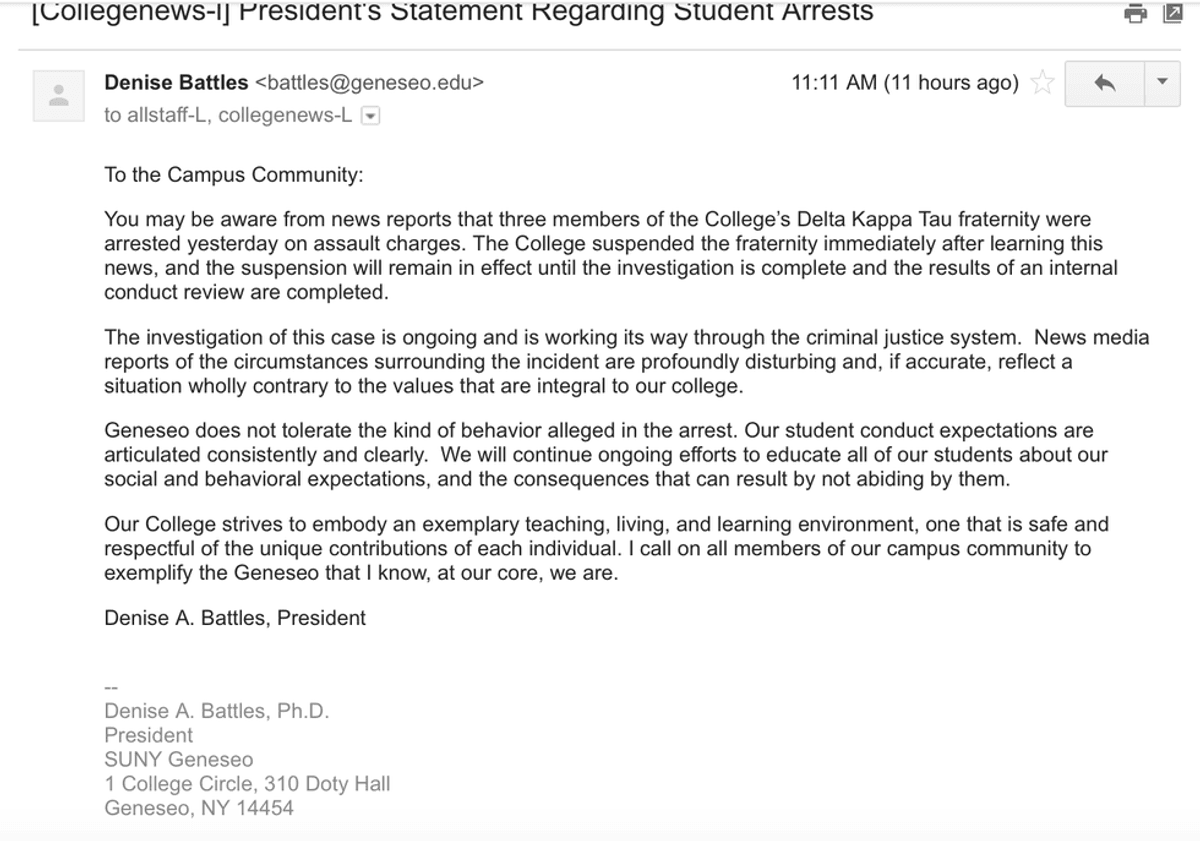Click the subject line President's Statement Regarding Student Arrests

(x=450, y=12)
